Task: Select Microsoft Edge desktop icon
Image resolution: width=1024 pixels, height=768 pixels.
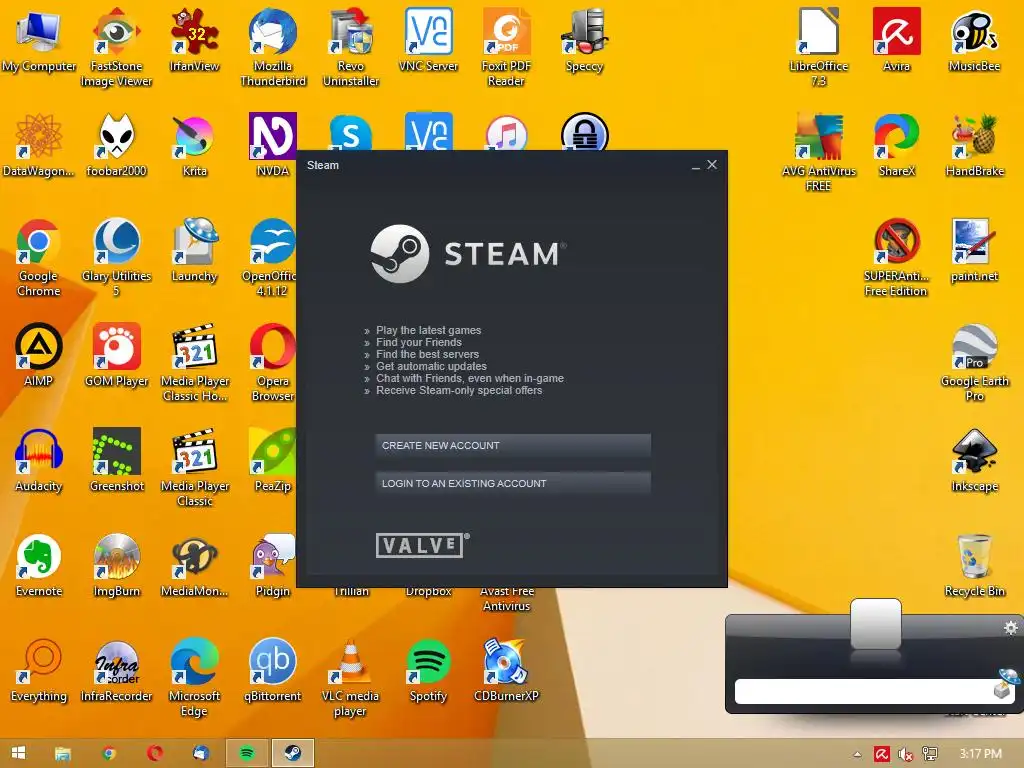Action: click(194, 678)
